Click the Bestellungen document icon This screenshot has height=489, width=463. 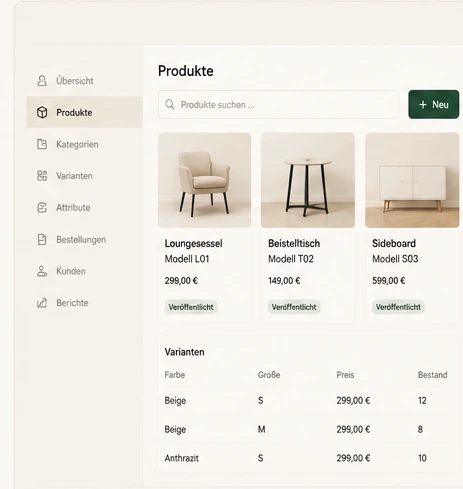click(x=42, y=239)
